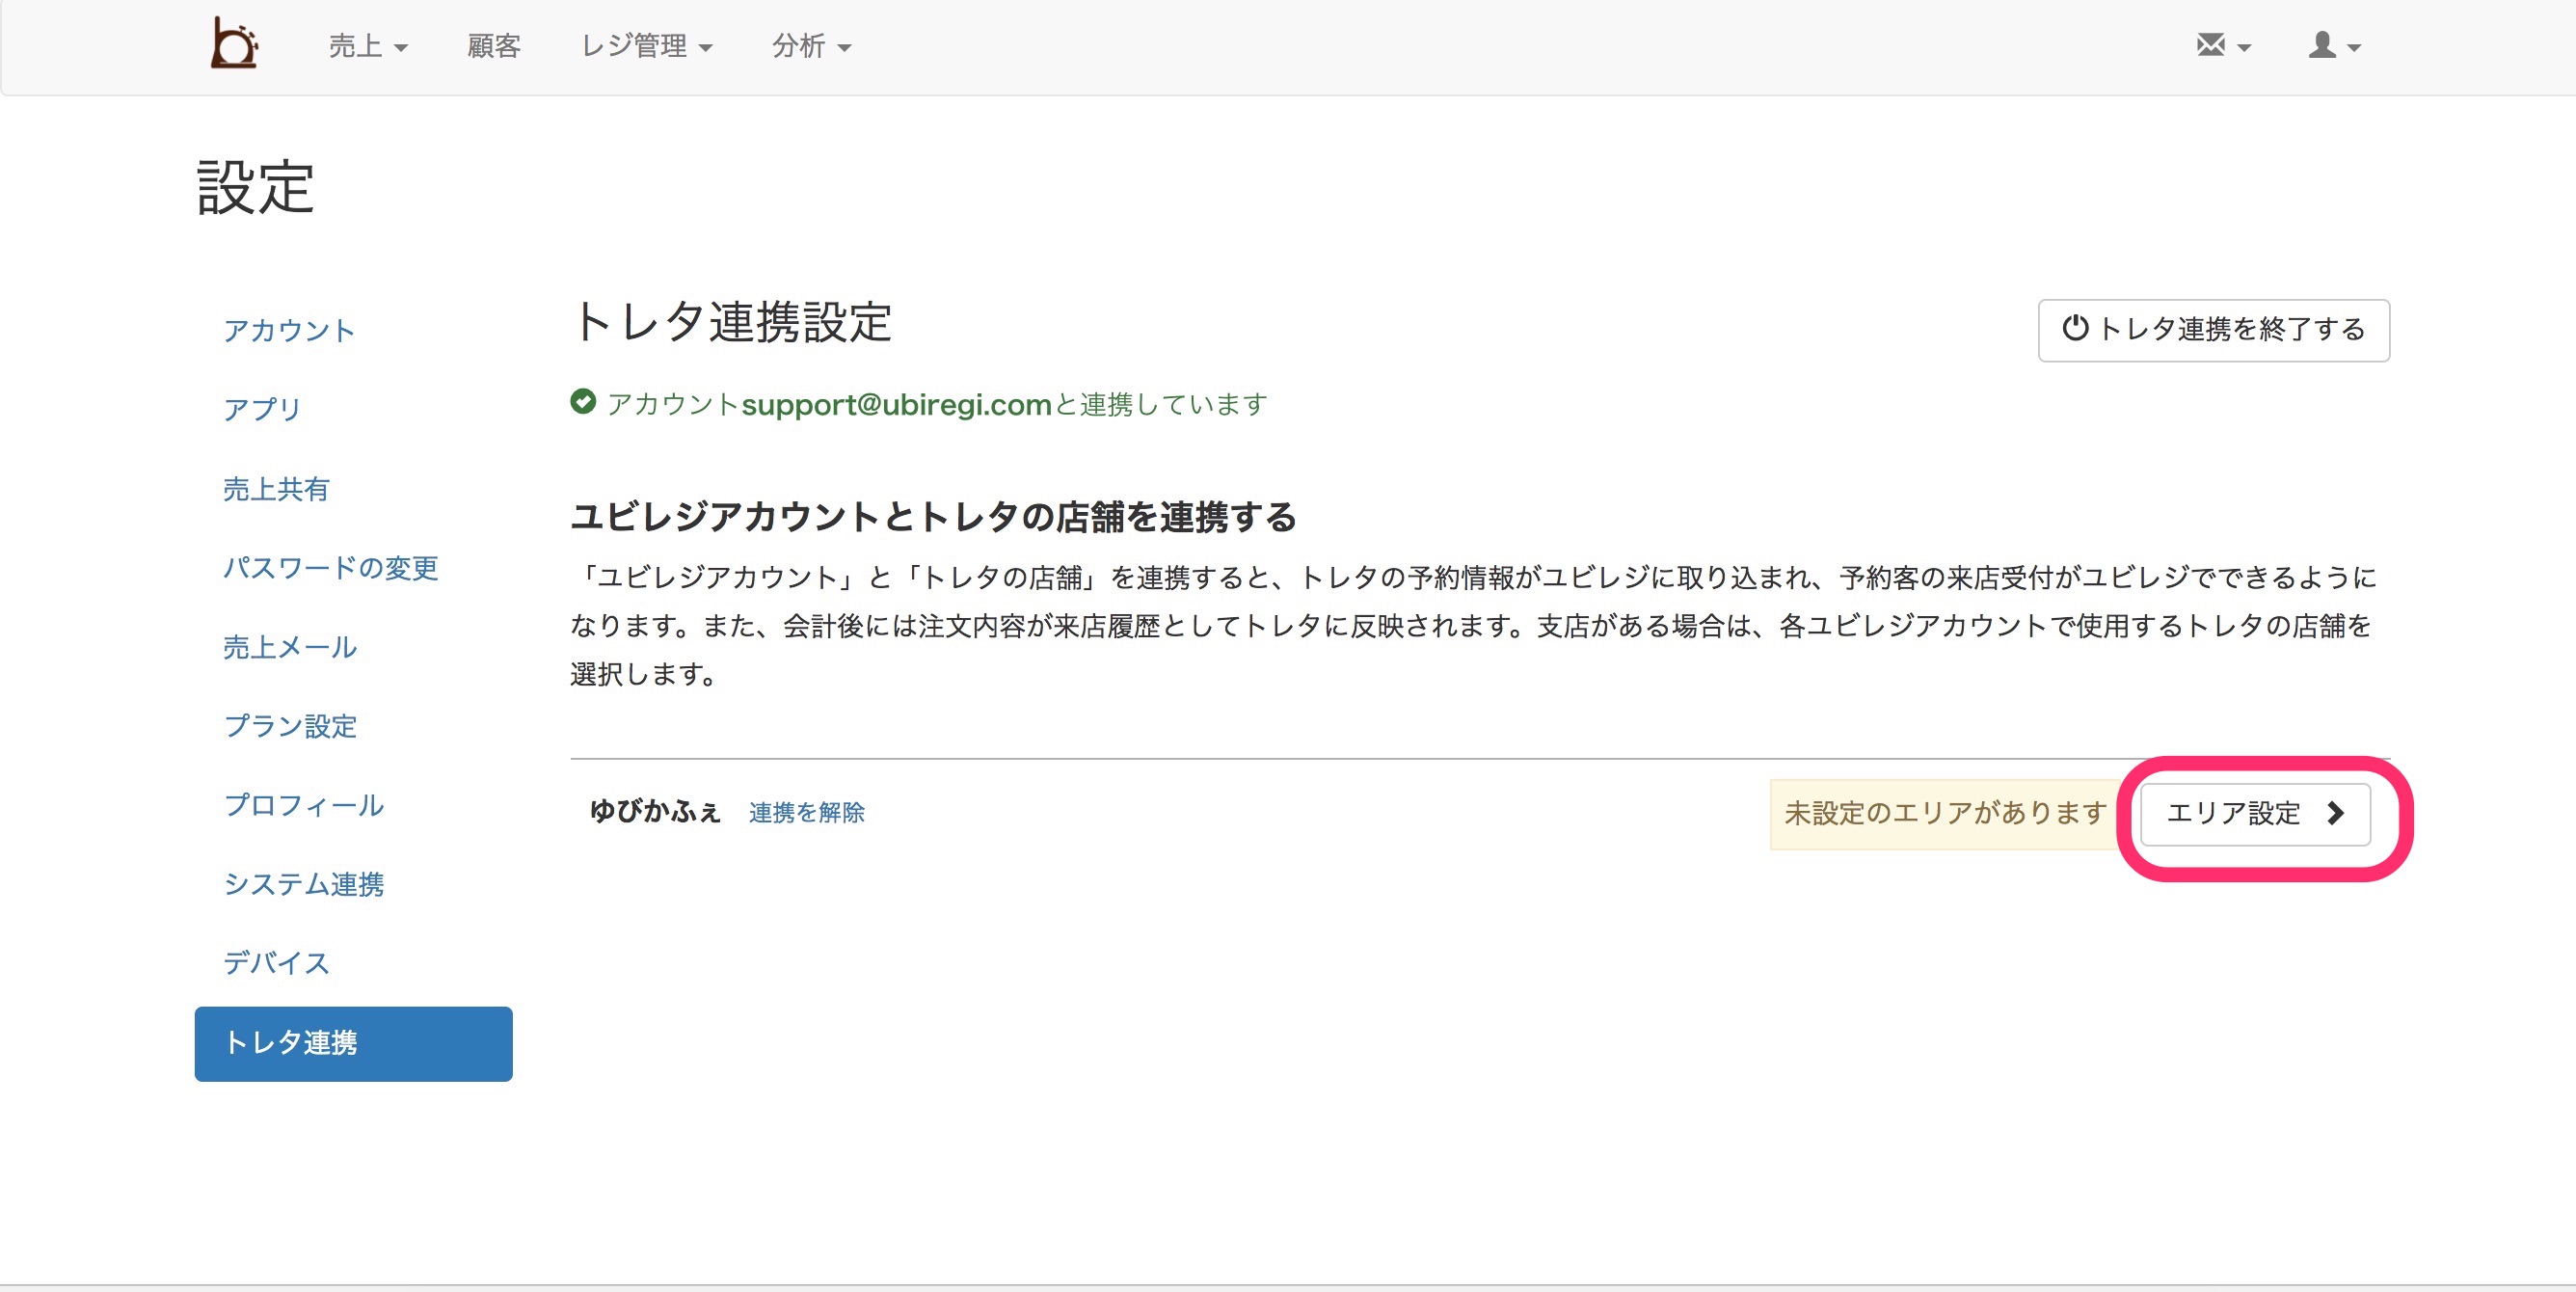Click the ゆびかふぇ store name

point(655,811)
